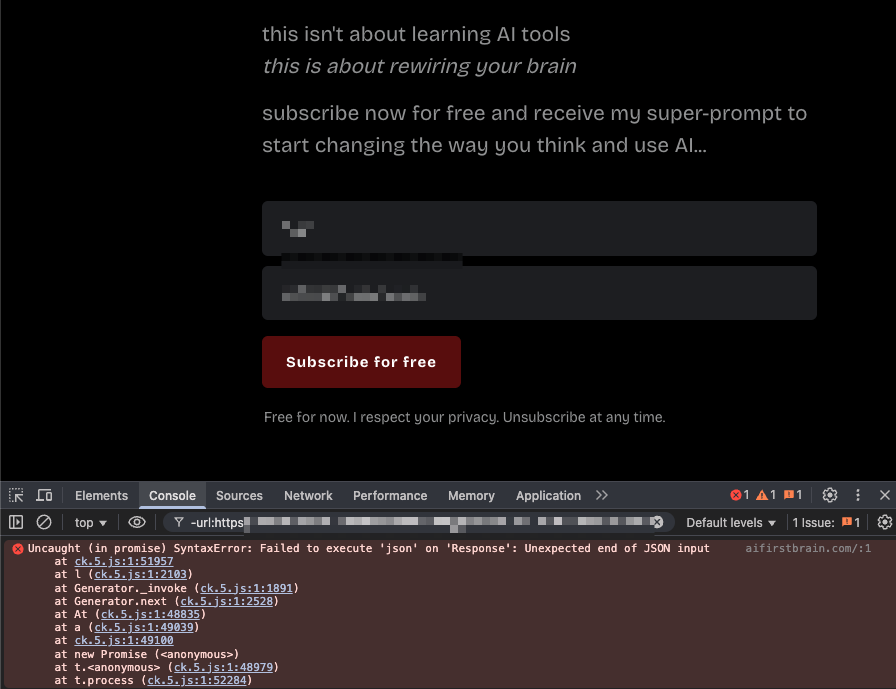Viewport: 896px width, 689px height.
Task: Click the orange issues count badge in the tab bar
Action: (793, 495)
